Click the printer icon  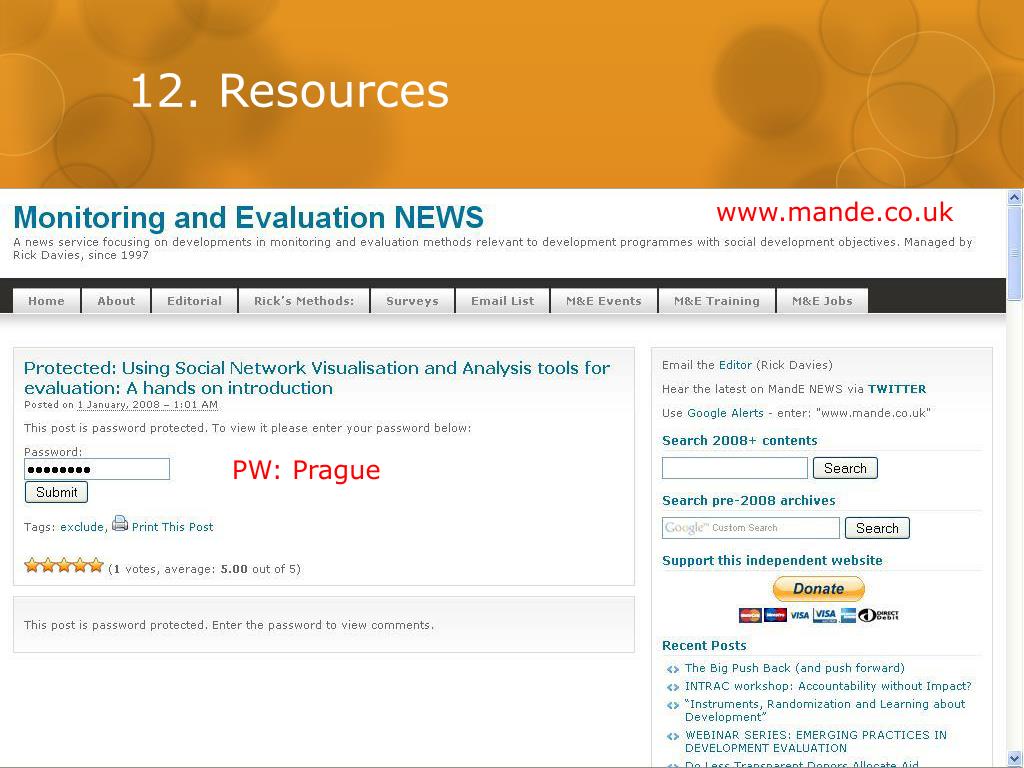[120, 524]
